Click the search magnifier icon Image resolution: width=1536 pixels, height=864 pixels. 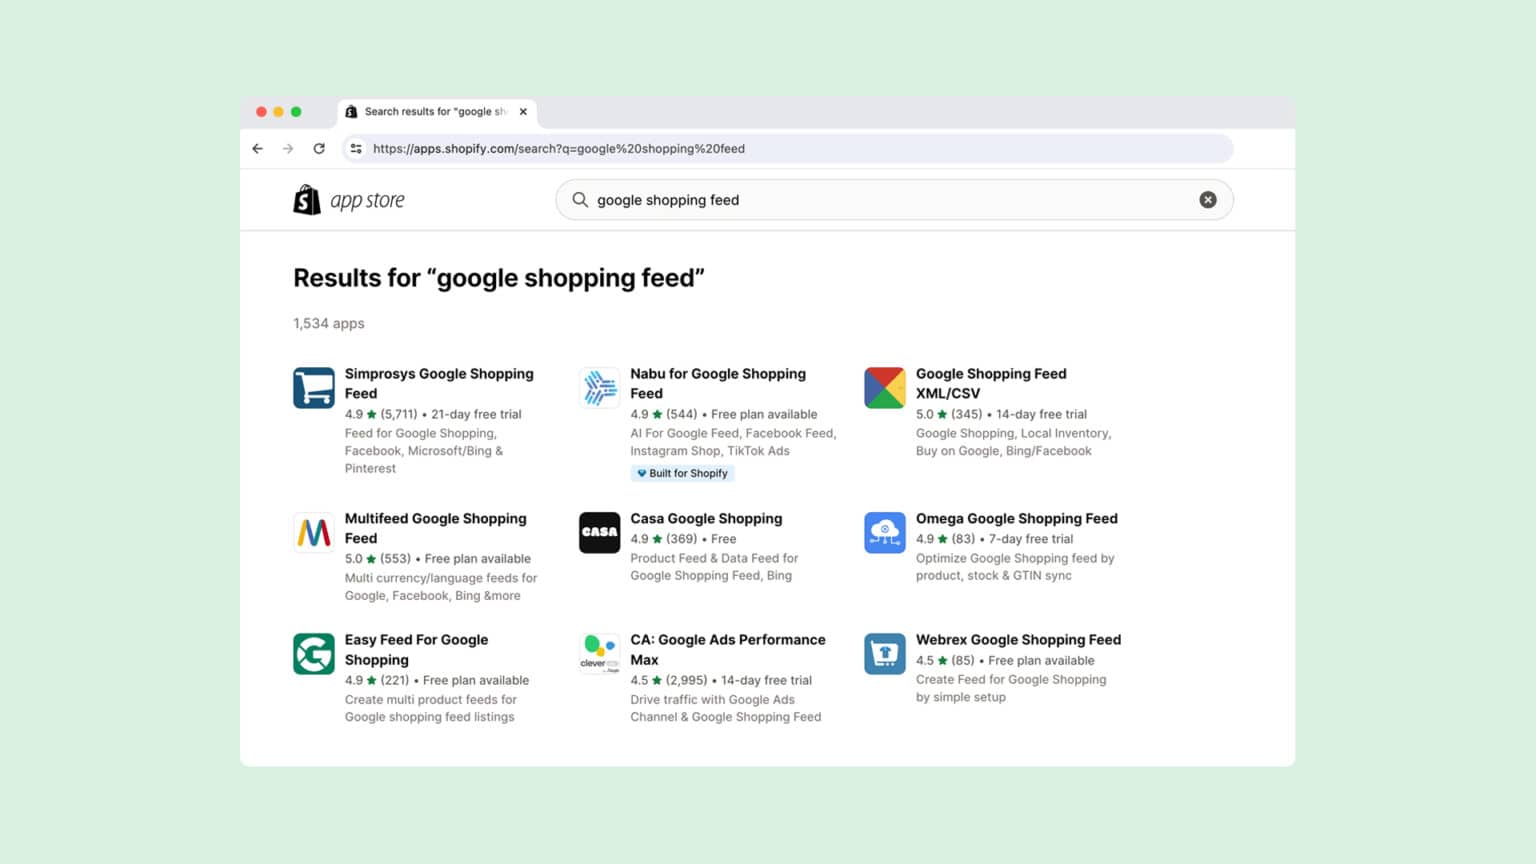[x=580, y=200]
